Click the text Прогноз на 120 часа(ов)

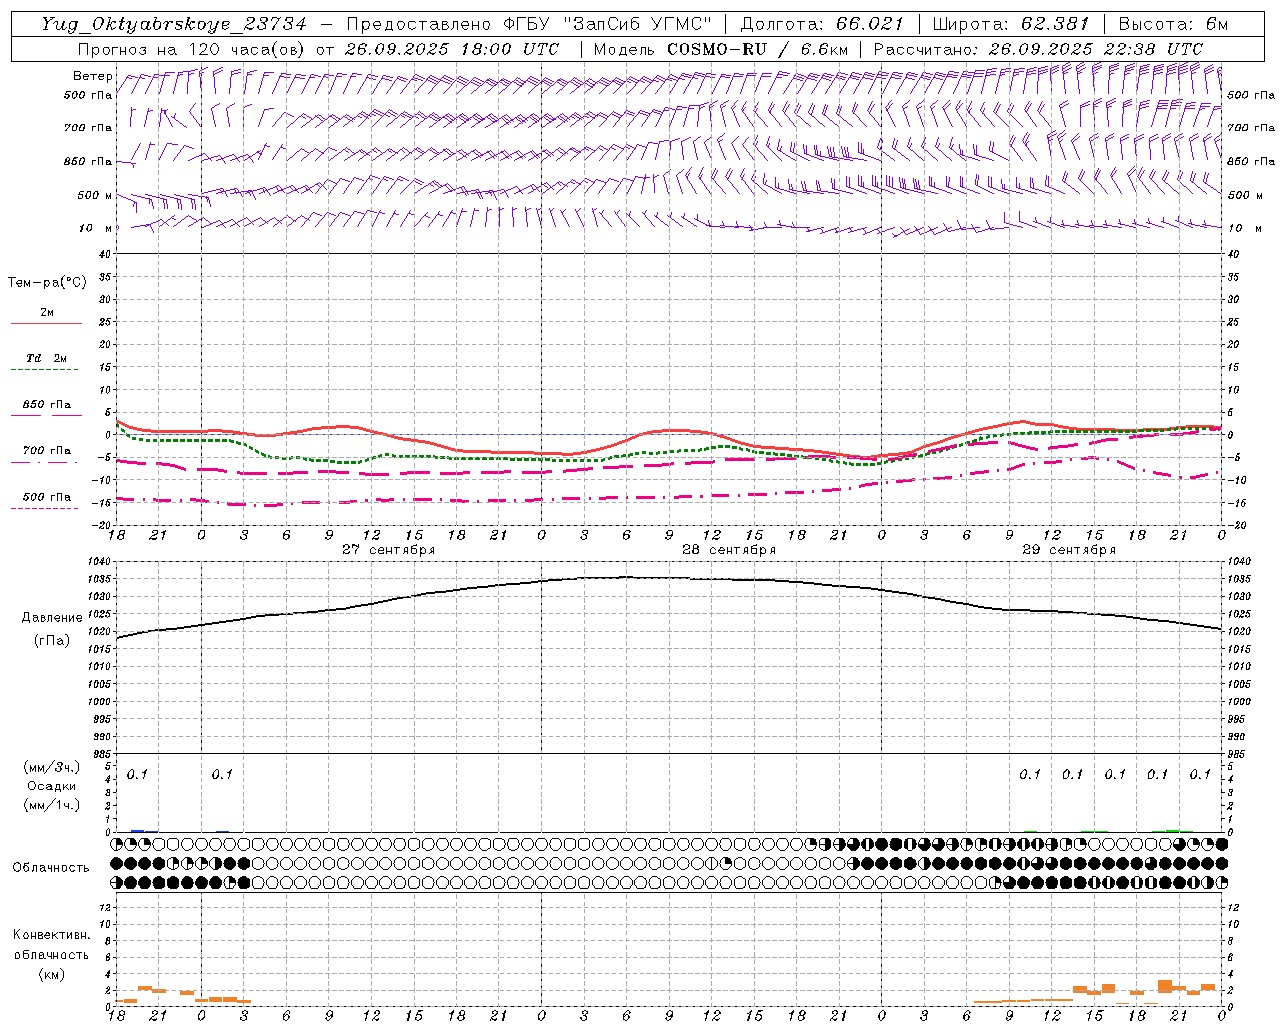coord(192,49)
